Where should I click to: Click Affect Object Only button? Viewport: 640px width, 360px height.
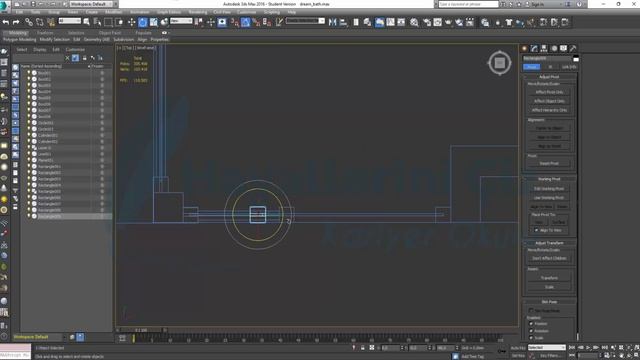click(x=549, y=101)
